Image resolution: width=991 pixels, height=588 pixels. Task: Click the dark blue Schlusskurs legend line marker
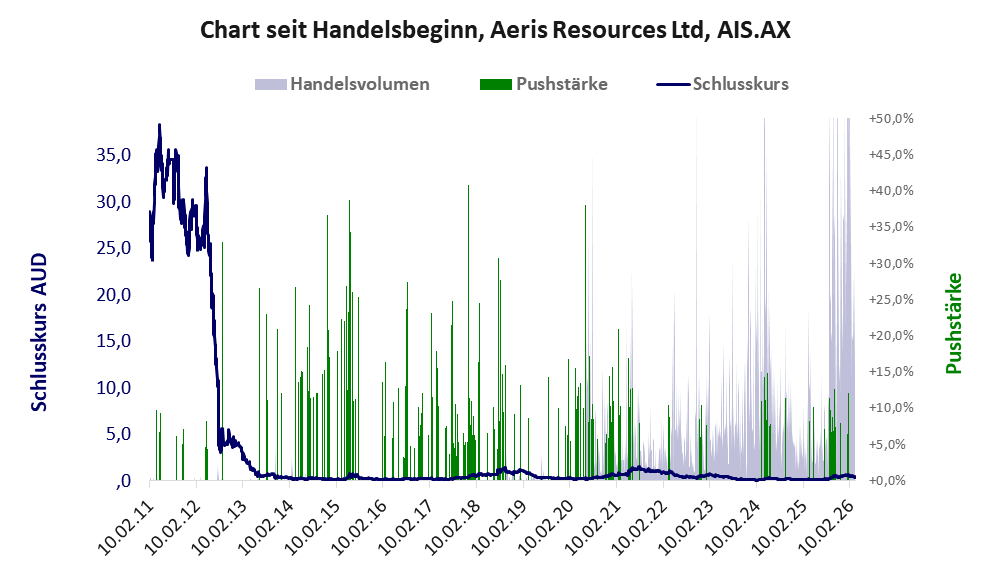(673, 84)
